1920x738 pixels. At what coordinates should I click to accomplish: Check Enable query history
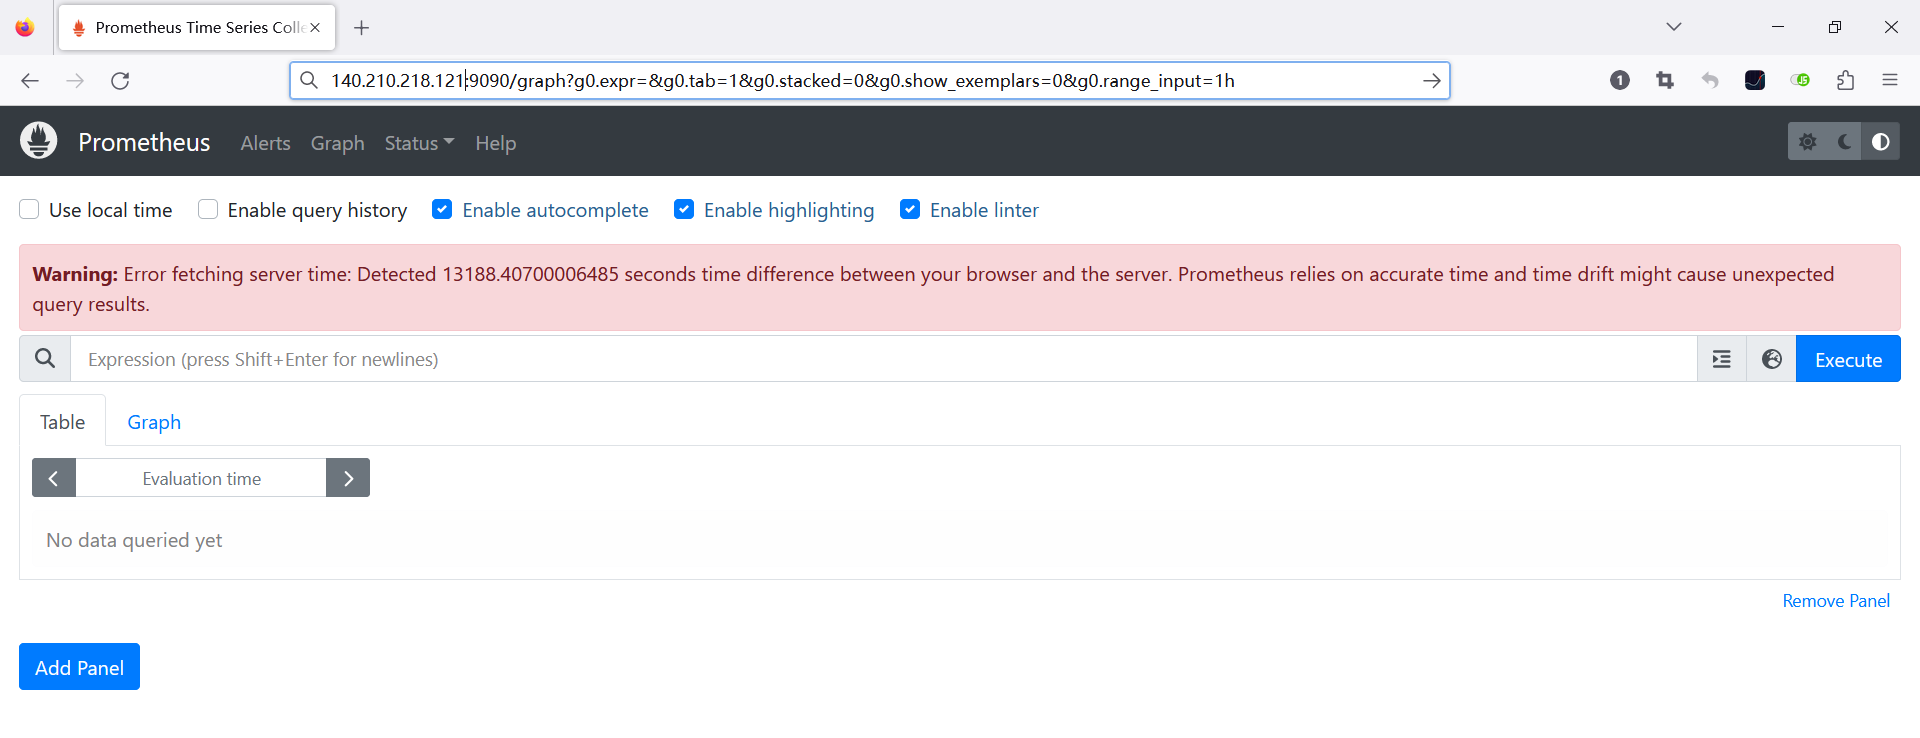208,210
